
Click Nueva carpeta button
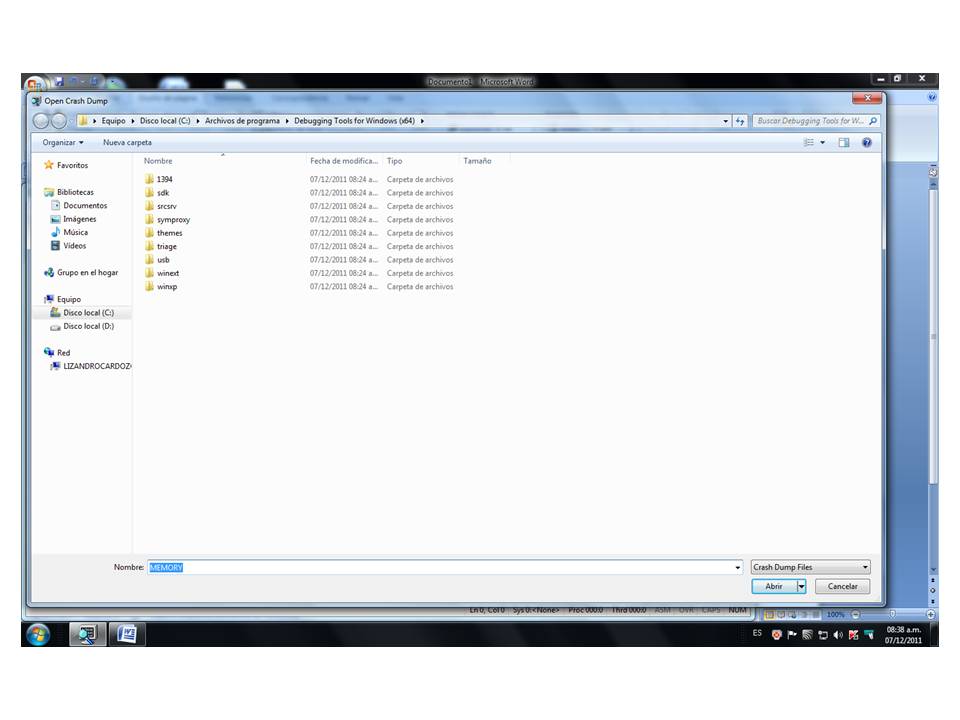click(127, 143)
